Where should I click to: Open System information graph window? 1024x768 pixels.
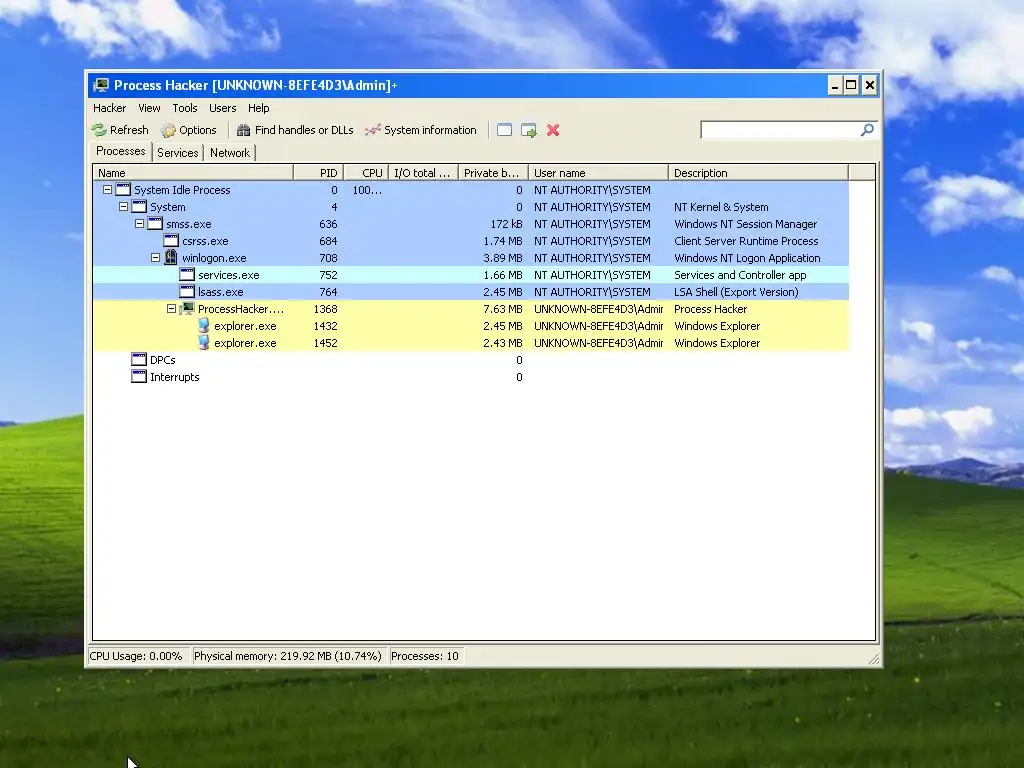[x=421, y=130]
